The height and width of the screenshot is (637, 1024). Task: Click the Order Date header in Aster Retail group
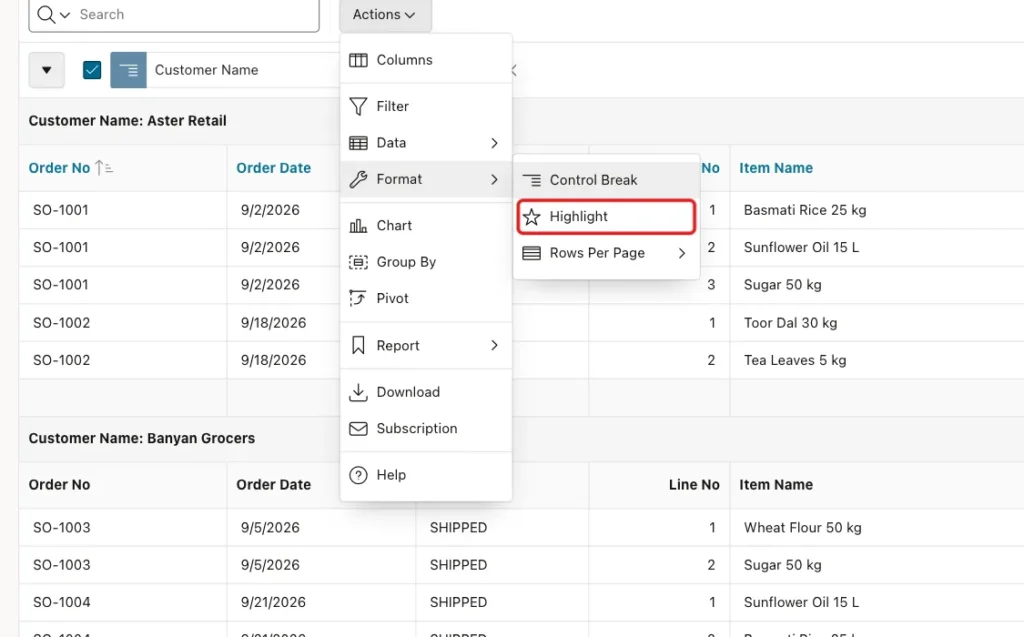[274, 168]
